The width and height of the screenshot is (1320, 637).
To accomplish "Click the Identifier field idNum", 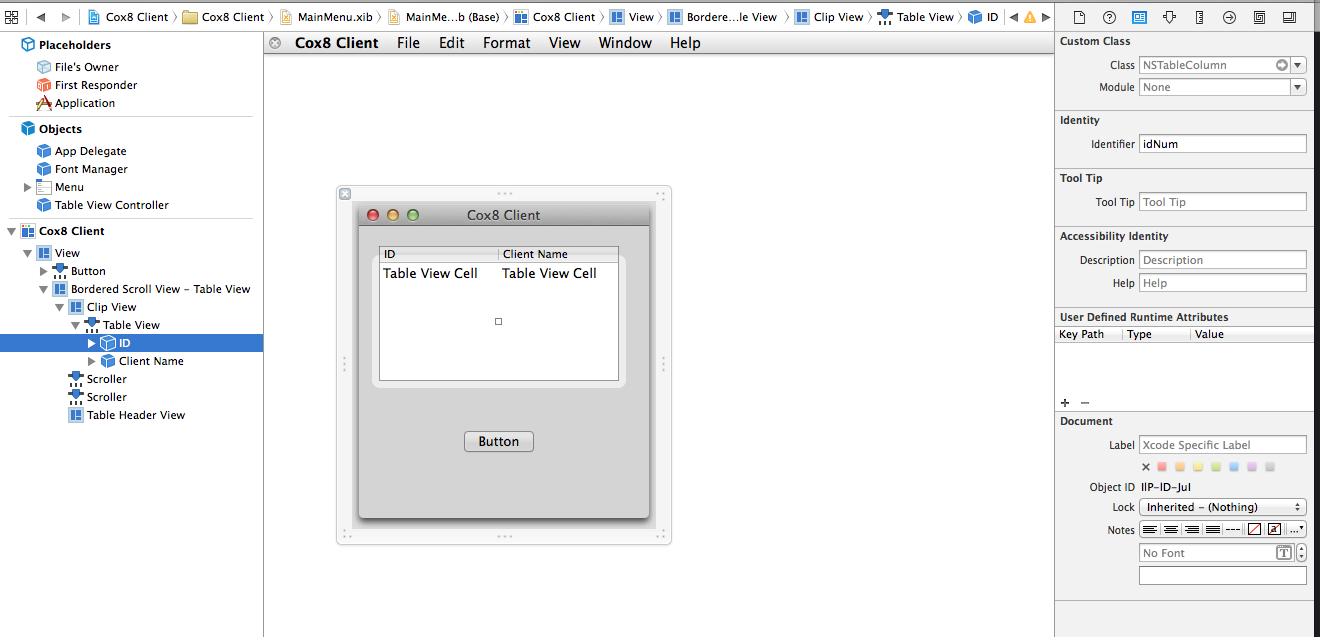I will (x=1223, y=144).
